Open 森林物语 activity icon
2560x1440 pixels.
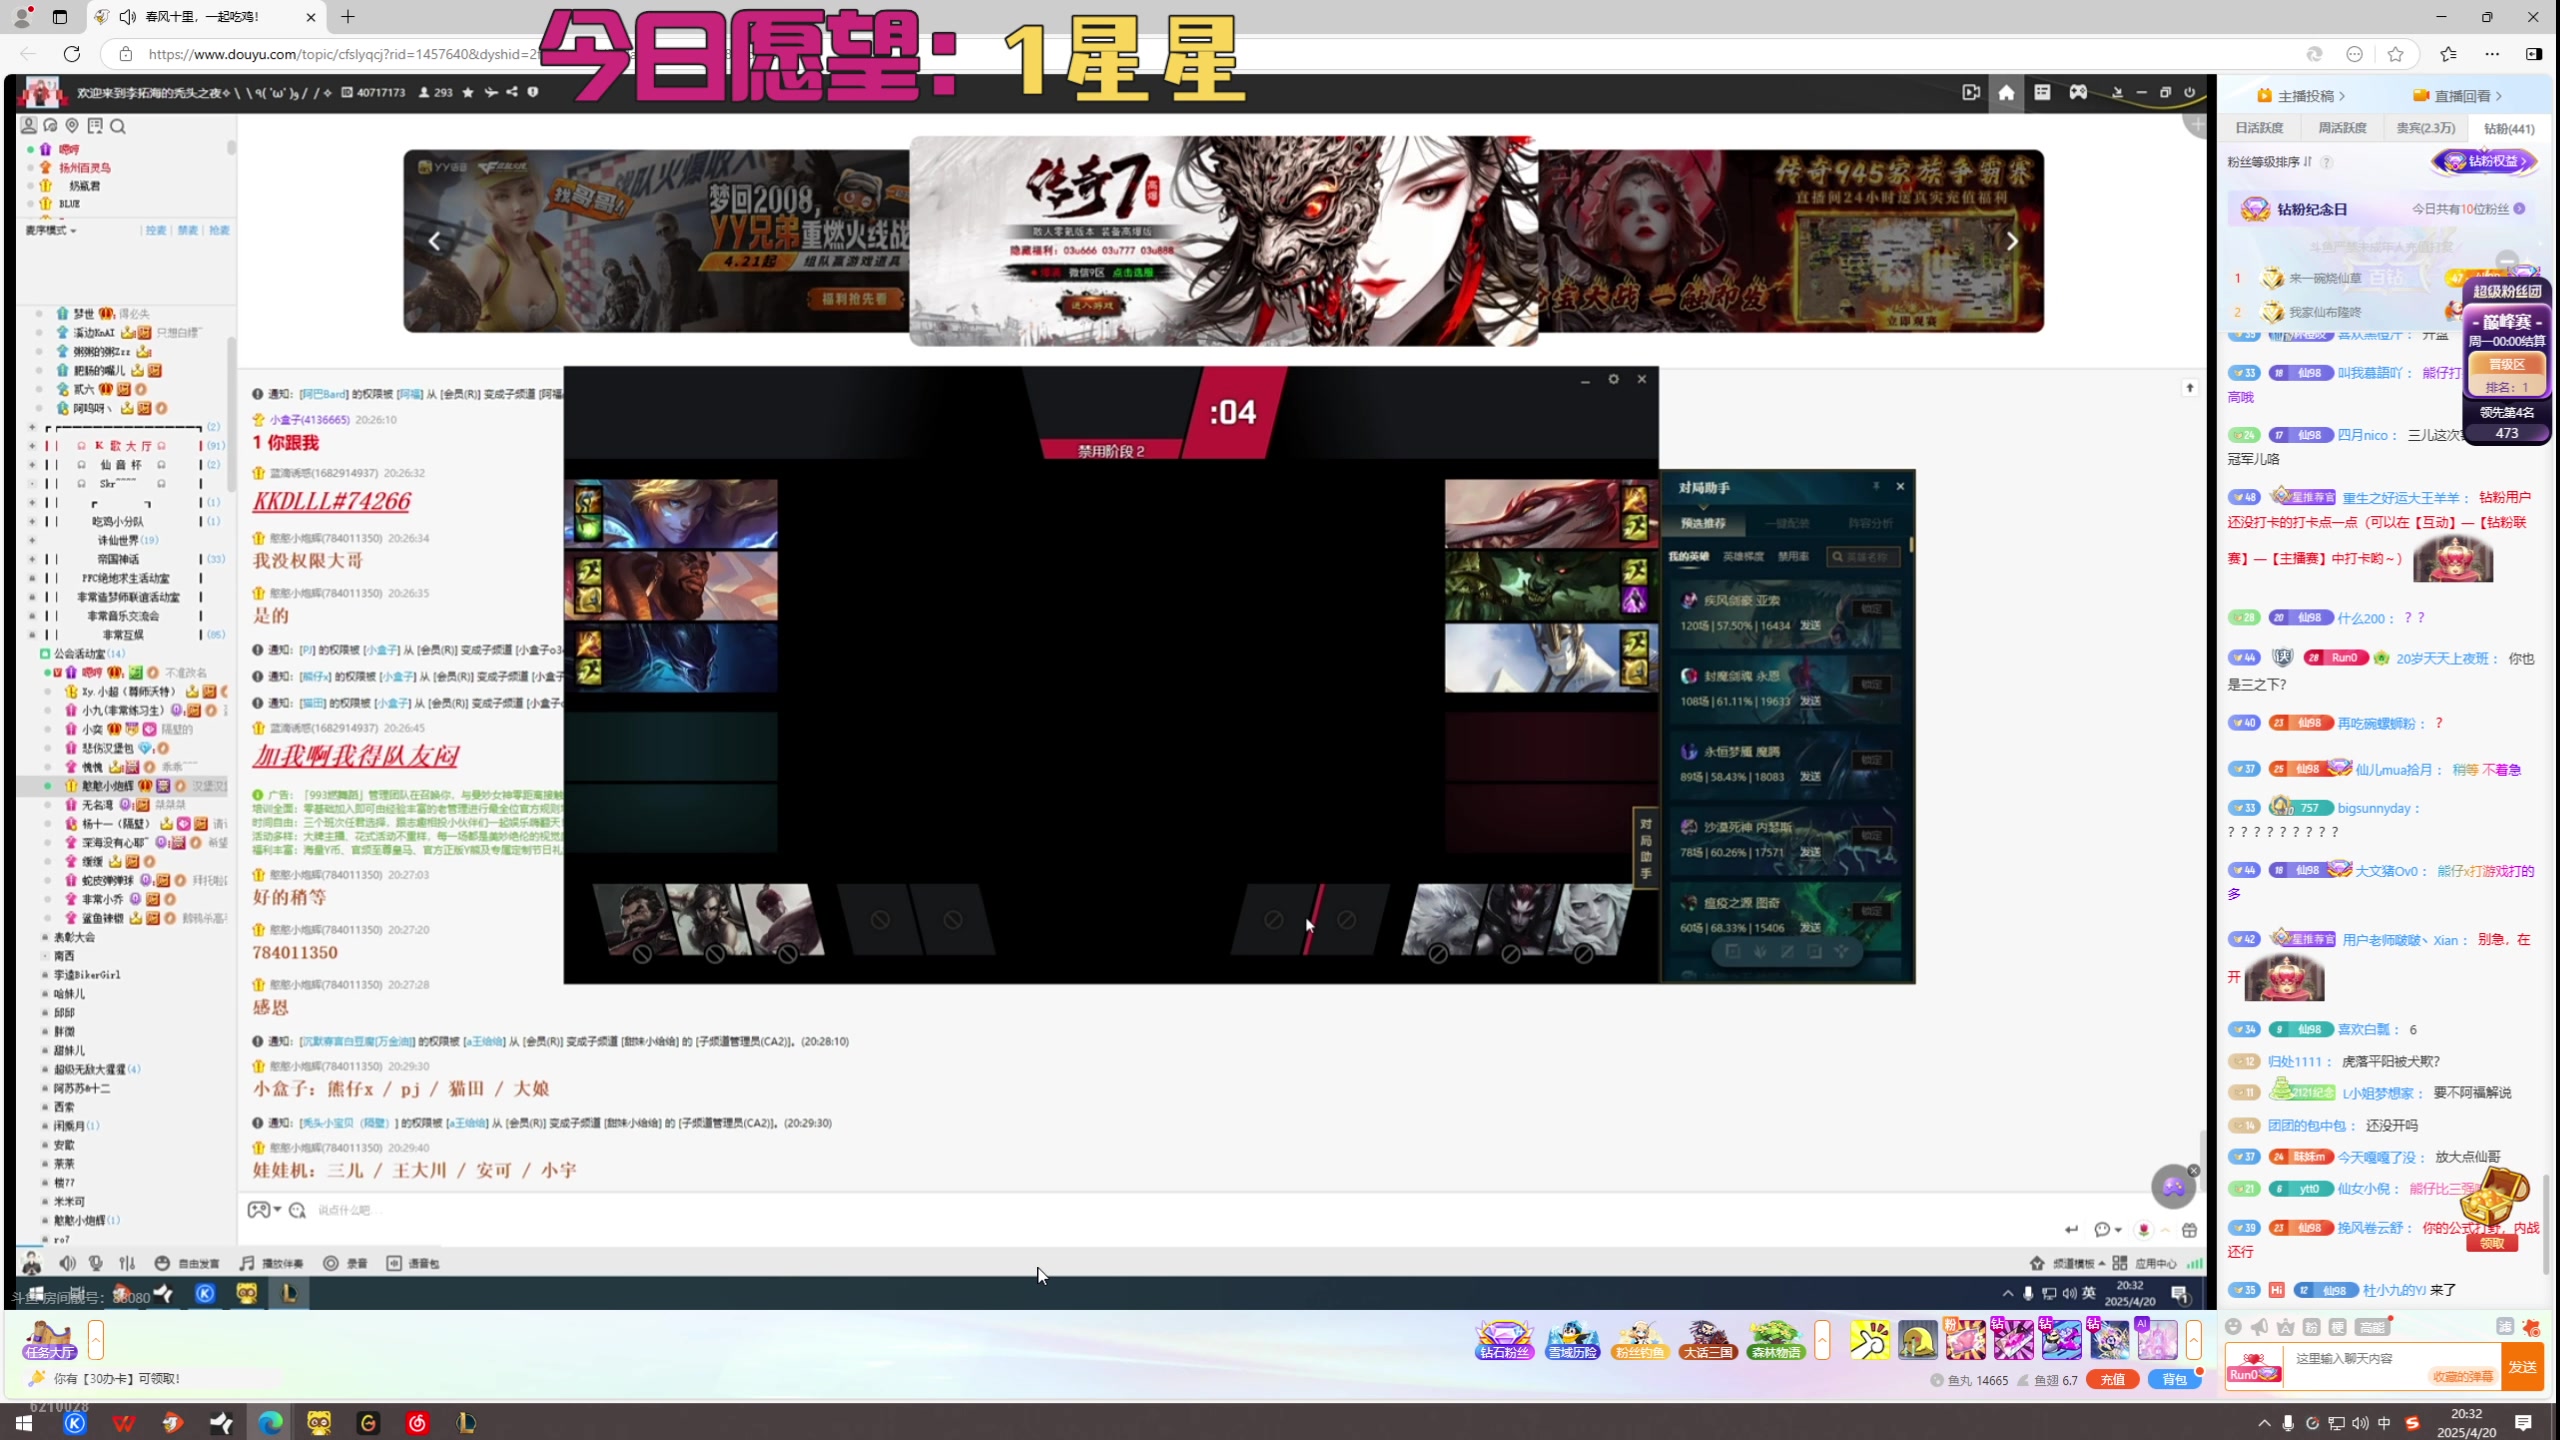pos(1775,1340)
